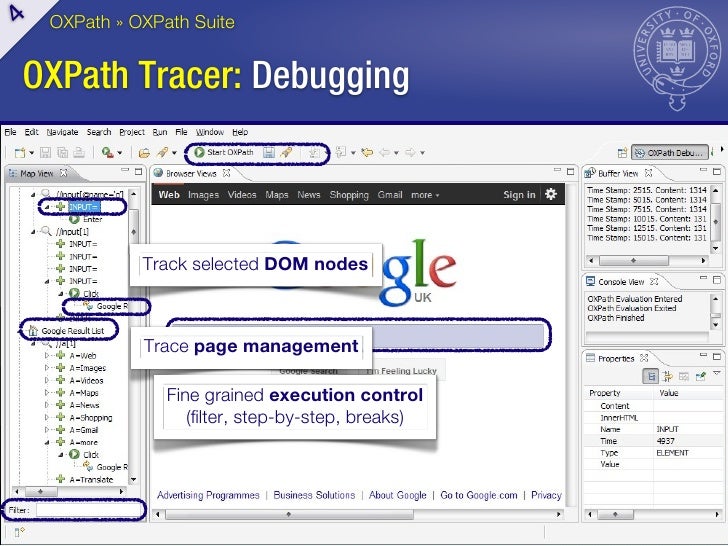
Task: Click the yellow last edit location arrow
Action: (367, 152)
